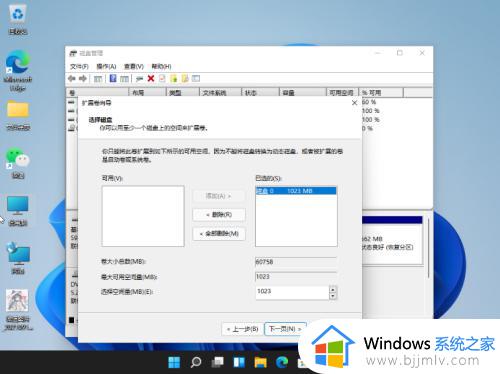Screen dimensions: 500x374
Task: Open the 帮助(H) menu
Action: pos(161,66)
